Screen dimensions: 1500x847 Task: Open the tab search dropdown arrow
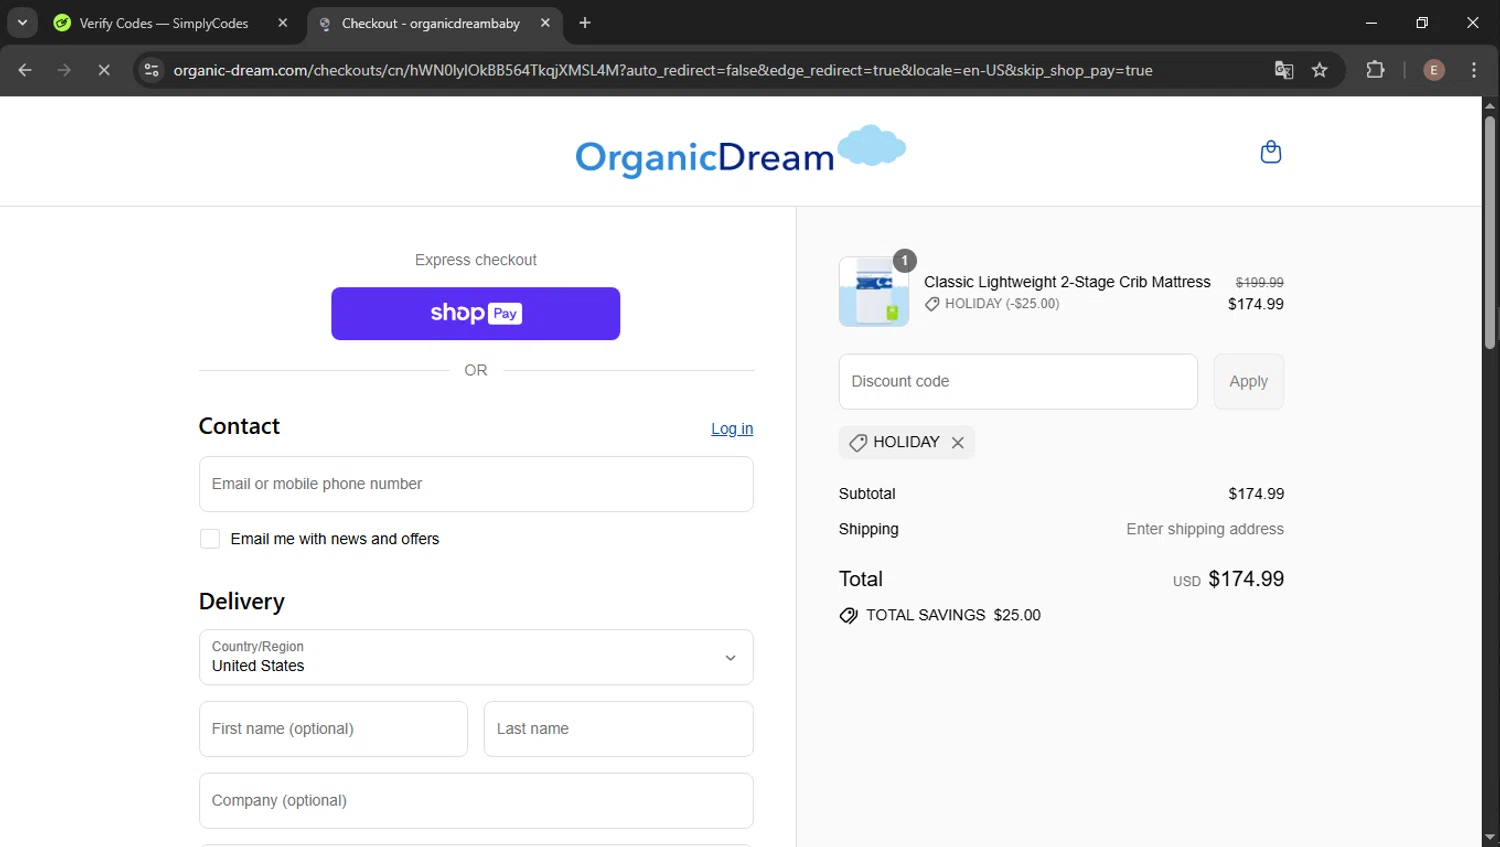coord(22,22)
